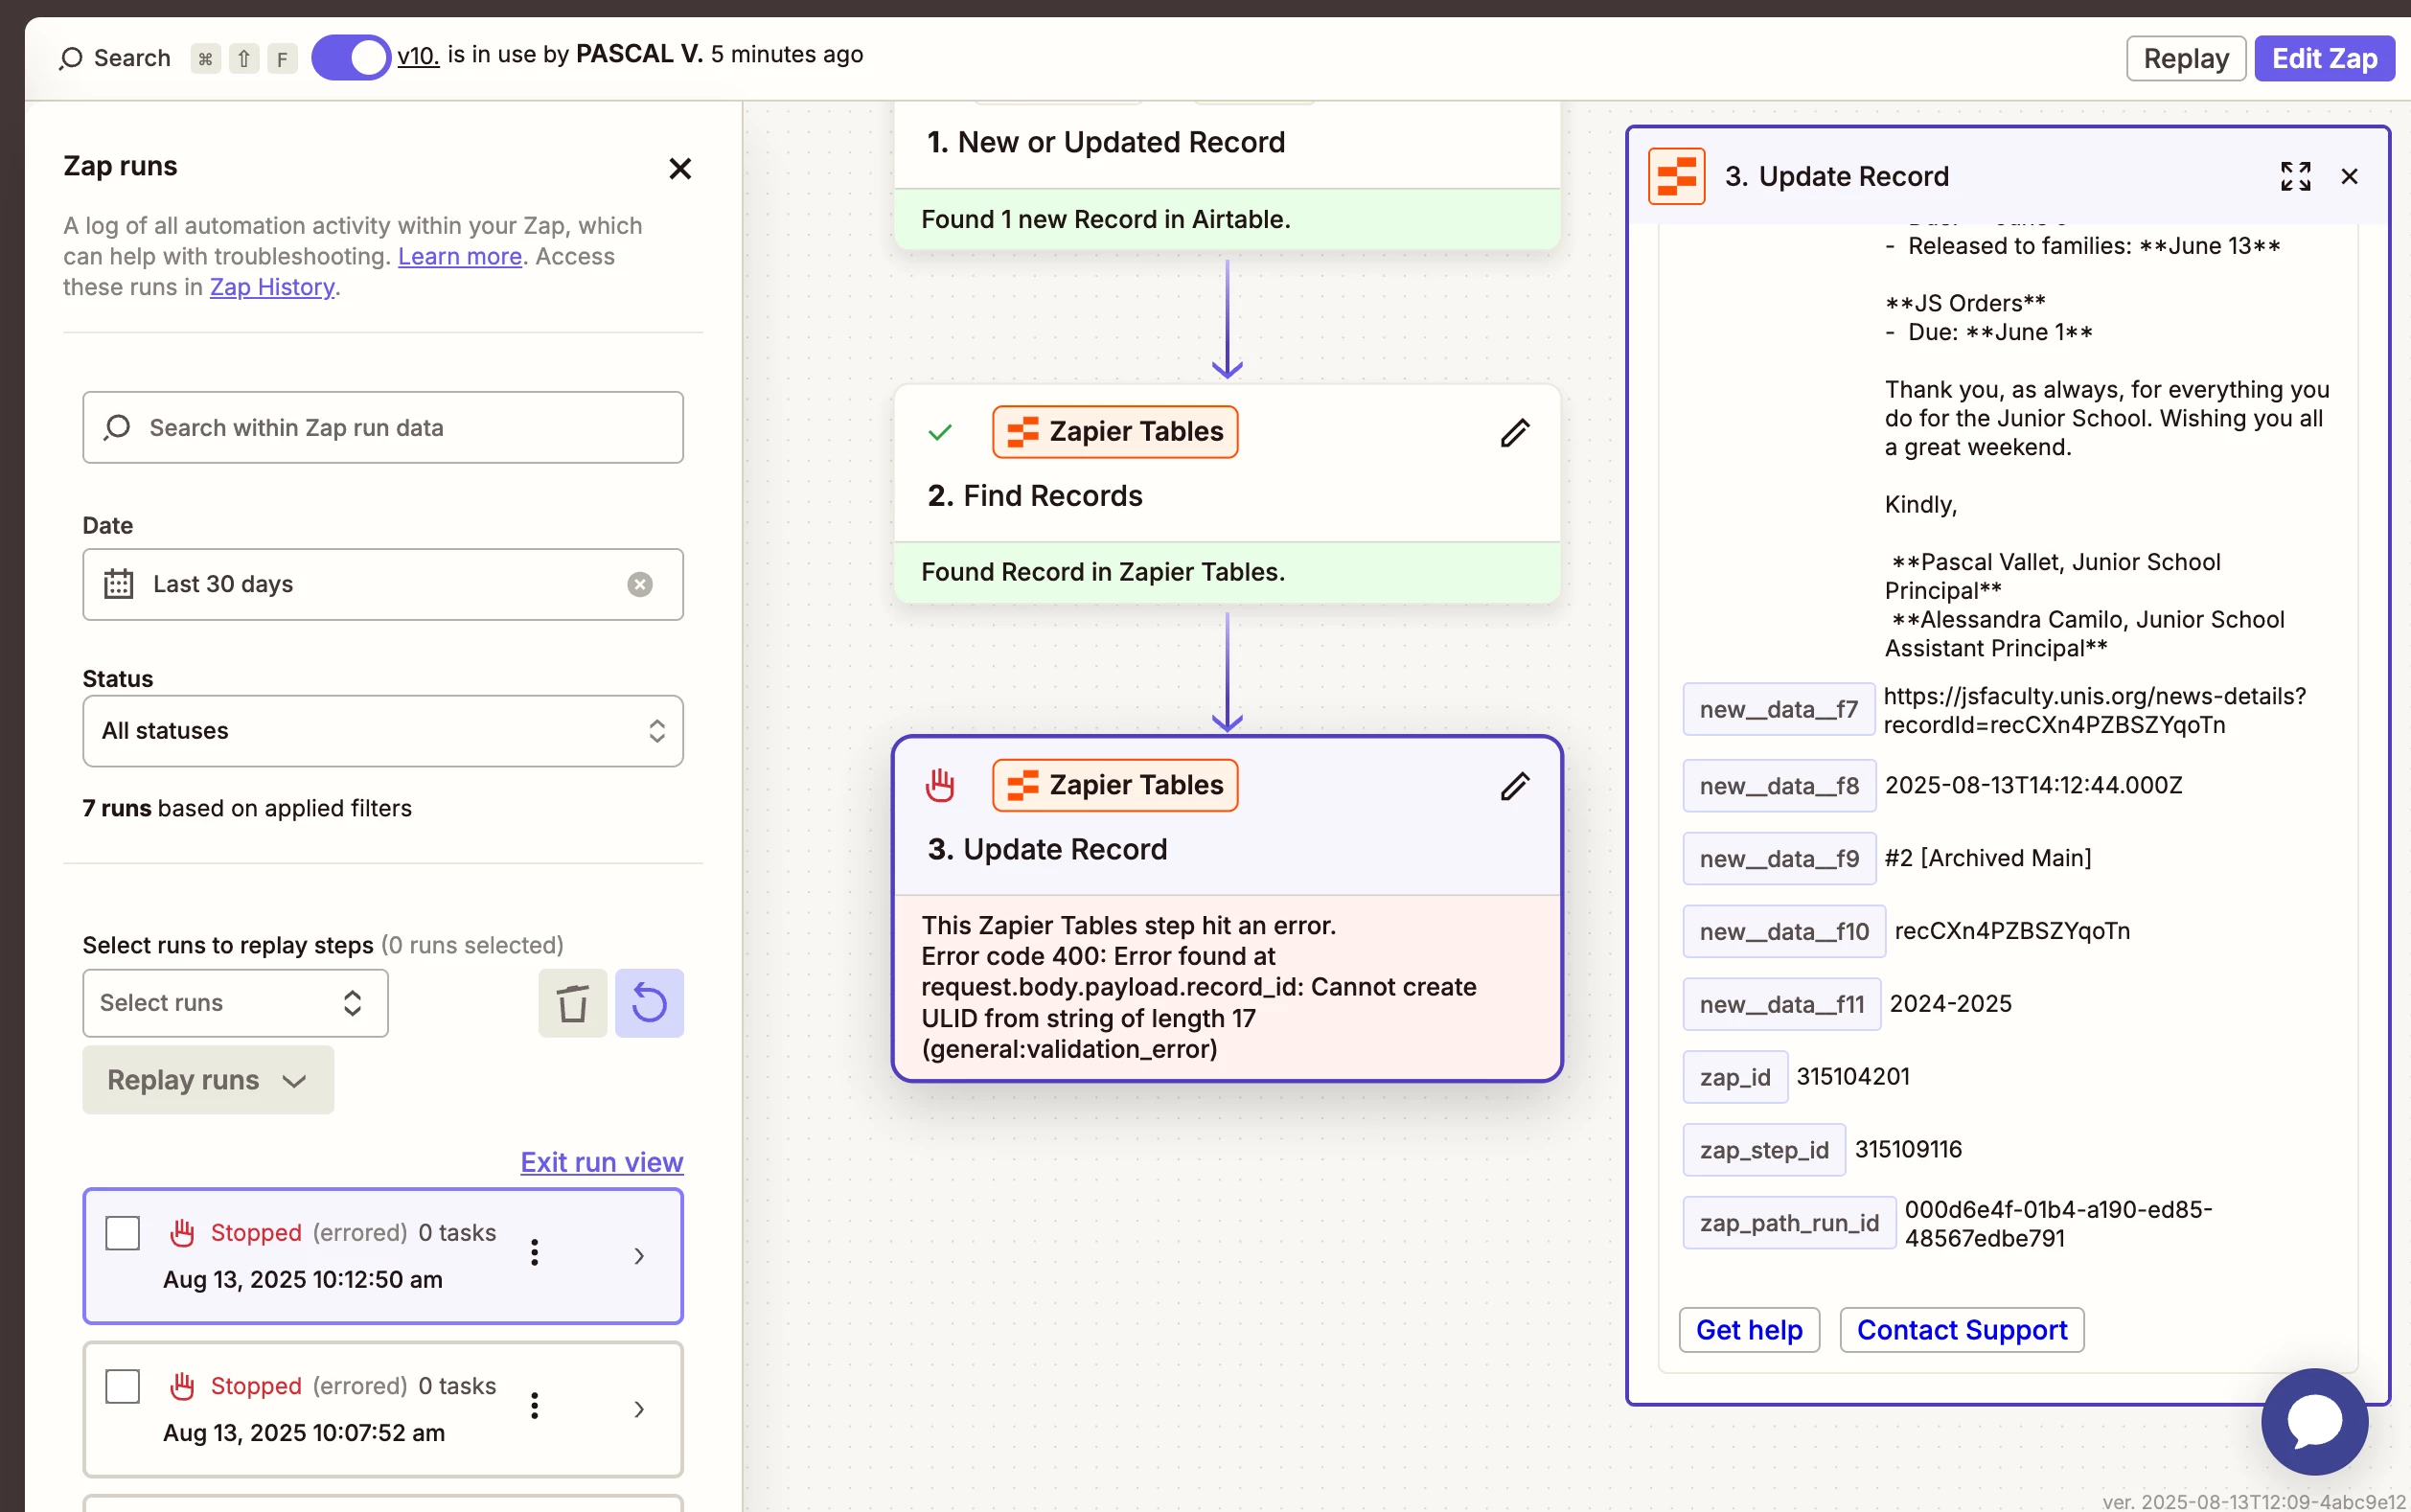Click stopped hand icon on 10:07:52 run

tap(182, 1386)
